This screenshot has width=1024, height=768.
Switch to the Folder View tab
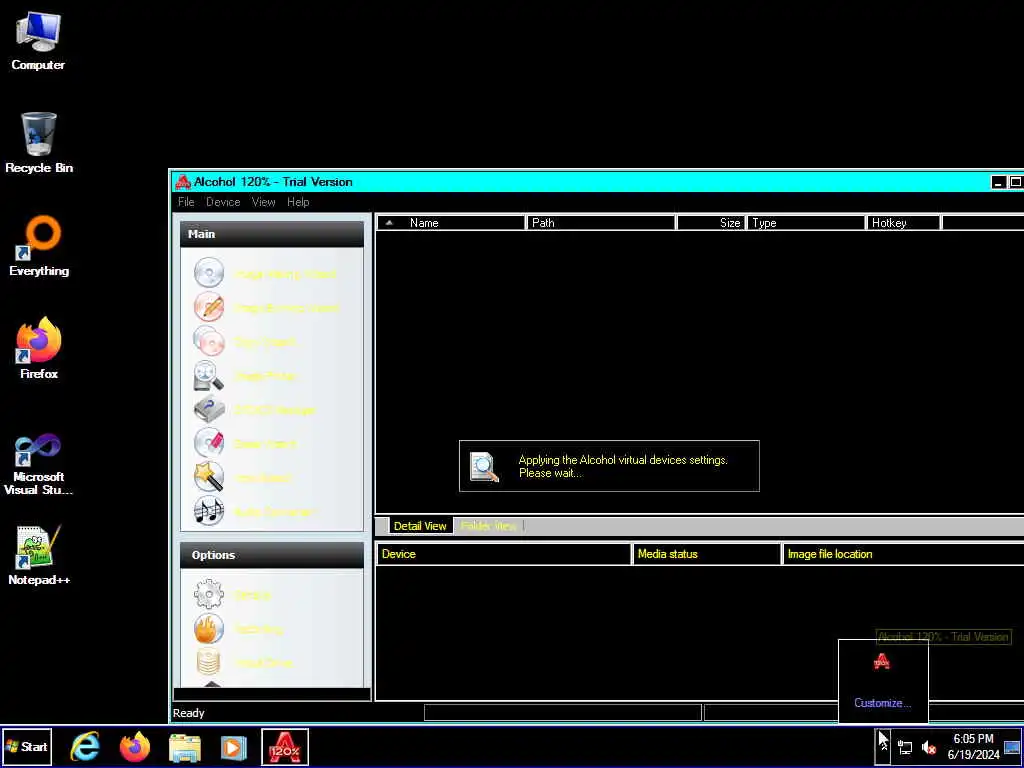(x=488, y=526)
